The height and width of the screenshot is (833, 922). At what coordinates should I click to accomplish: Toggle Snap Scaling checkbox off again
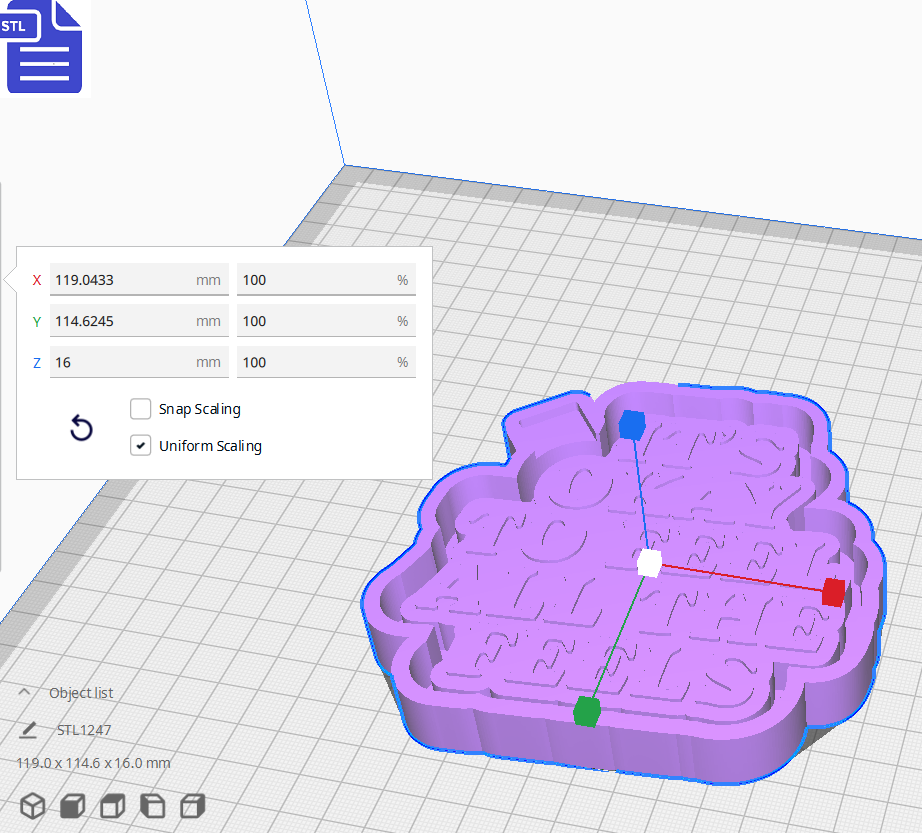point(140,408)
